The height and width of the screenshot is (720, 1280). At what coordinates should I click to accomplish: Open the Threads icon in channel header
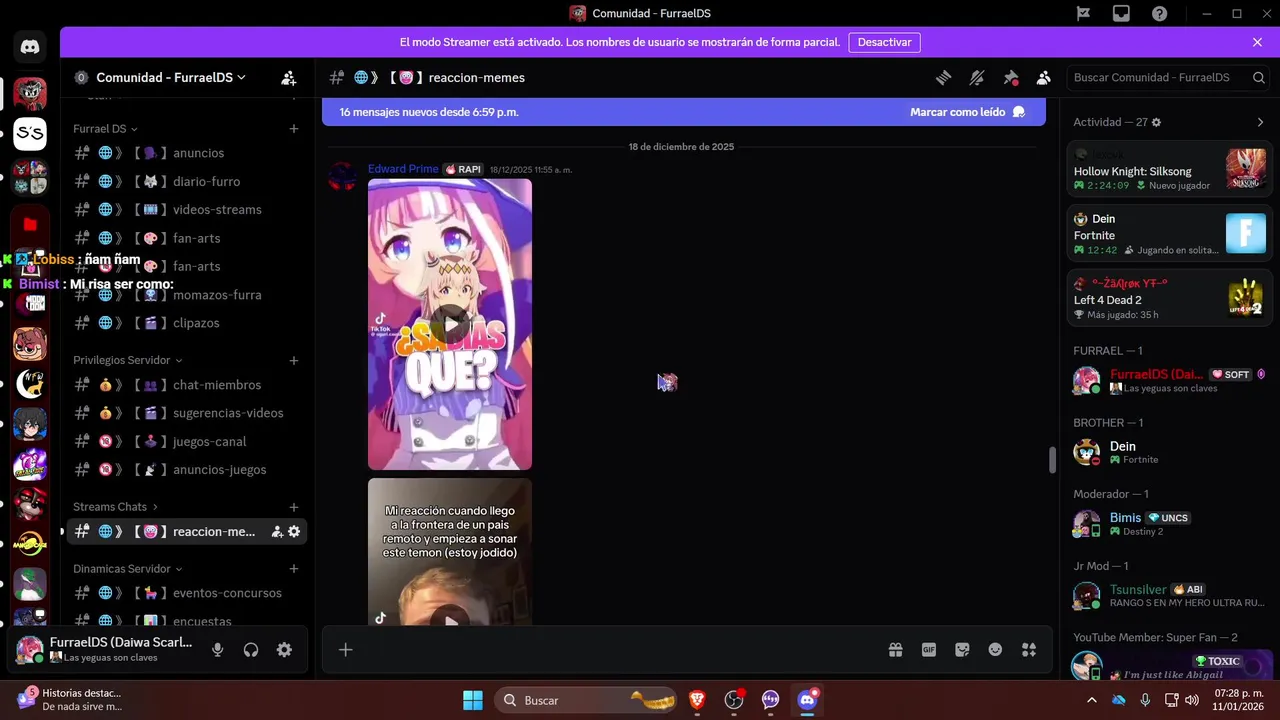[943, 78]
